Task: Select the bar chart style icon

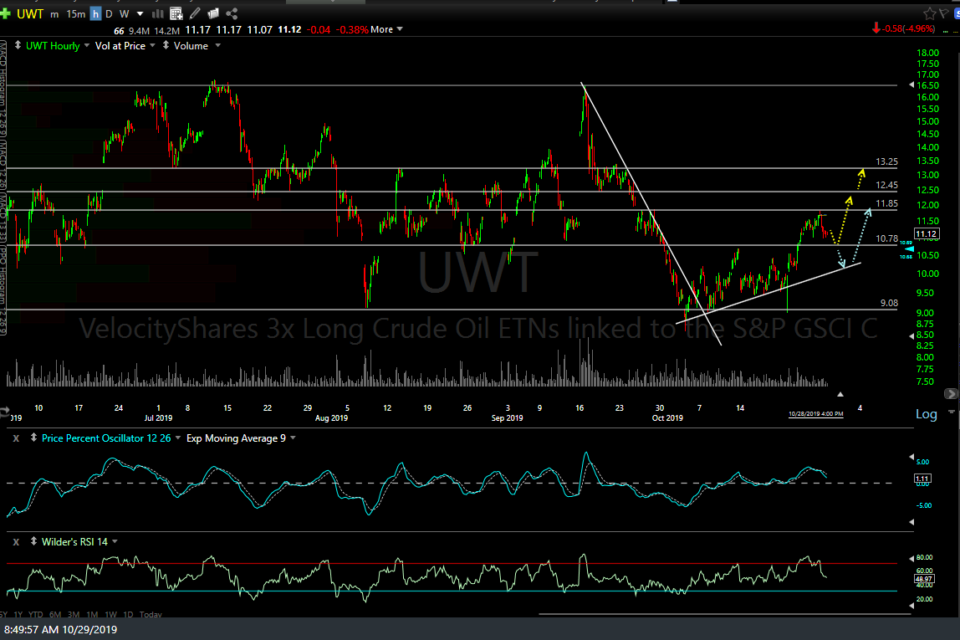Action: [157, 13]
